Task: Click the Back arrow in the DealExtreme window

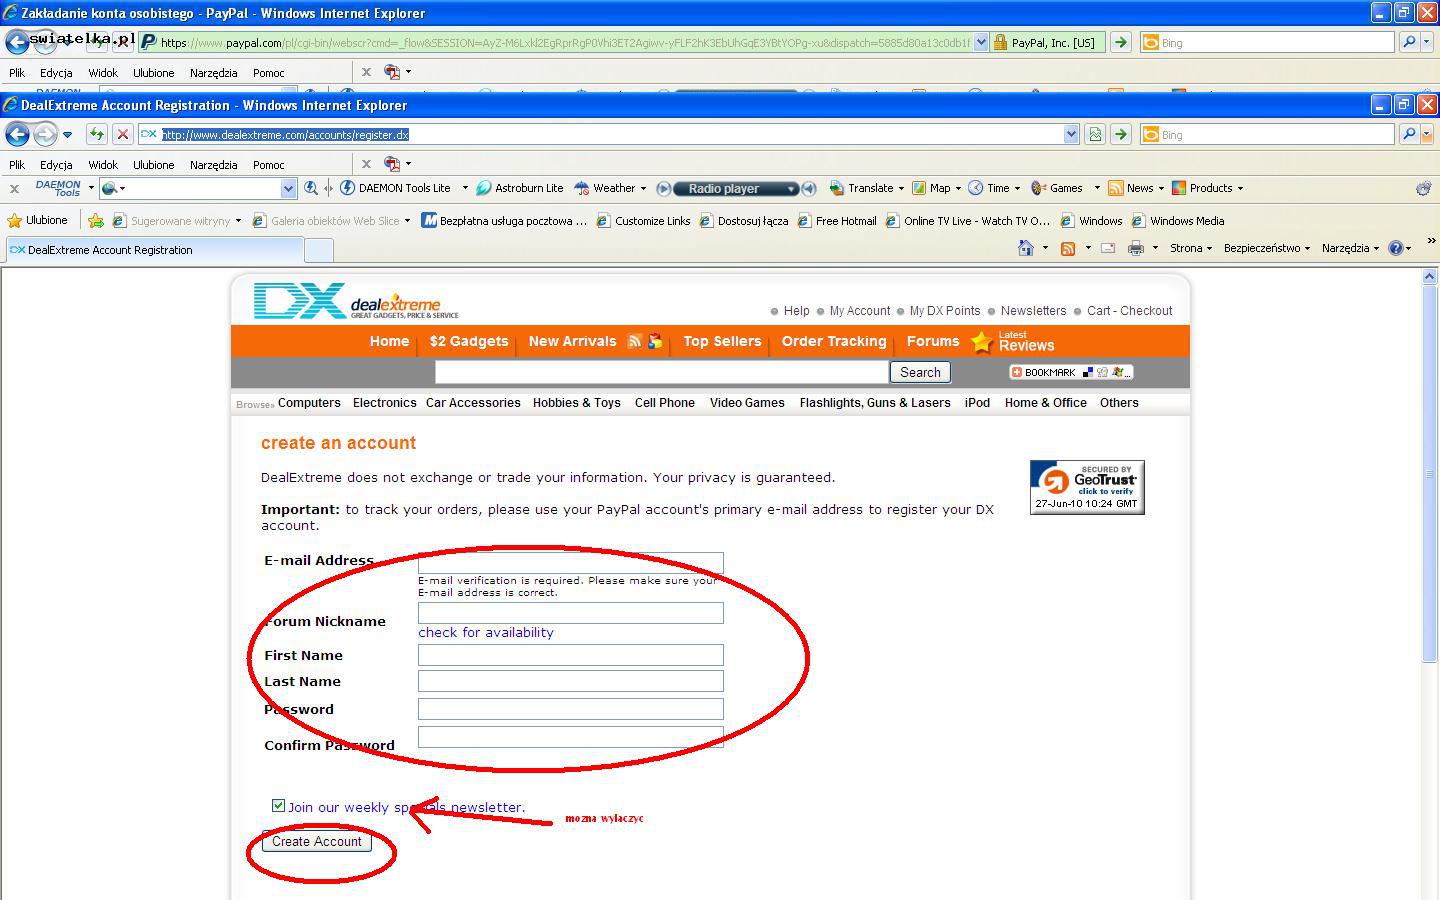Action: (x=17, y=134)
